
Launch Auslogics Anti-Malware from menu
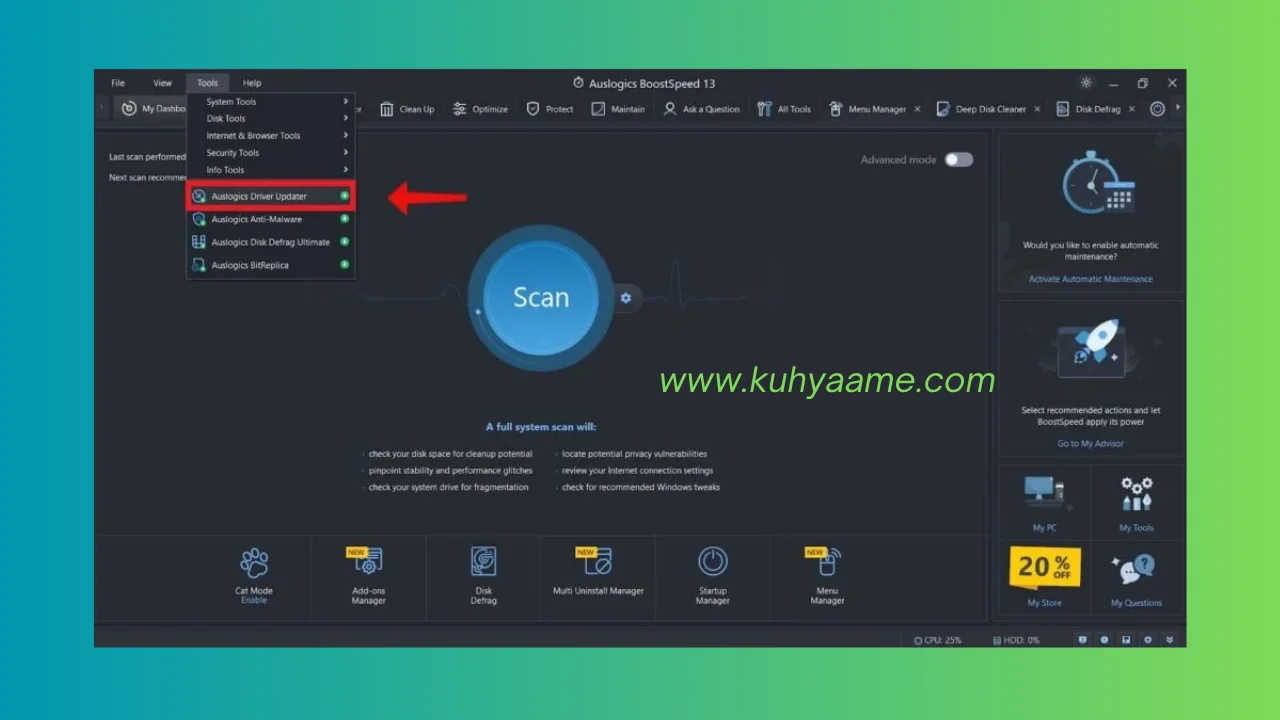[x=271, y=219]
